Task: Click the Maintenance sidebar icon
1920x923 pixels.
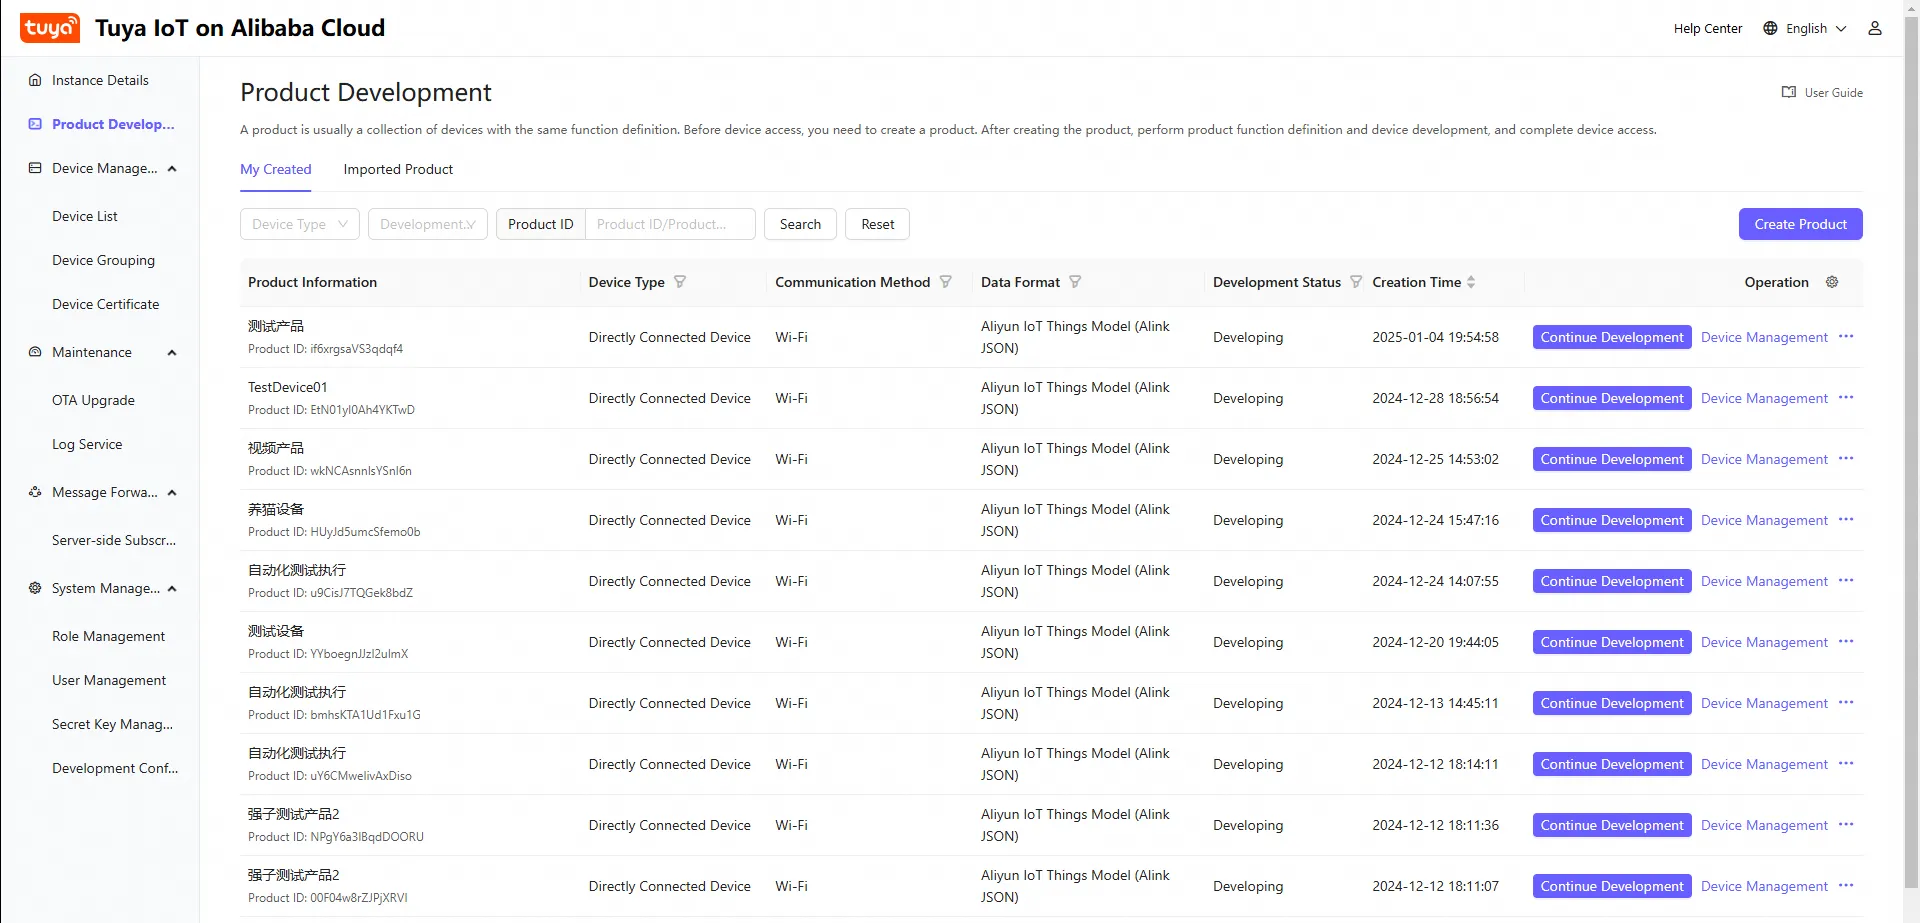Action: pyautogui.click(x=35, y=352)
